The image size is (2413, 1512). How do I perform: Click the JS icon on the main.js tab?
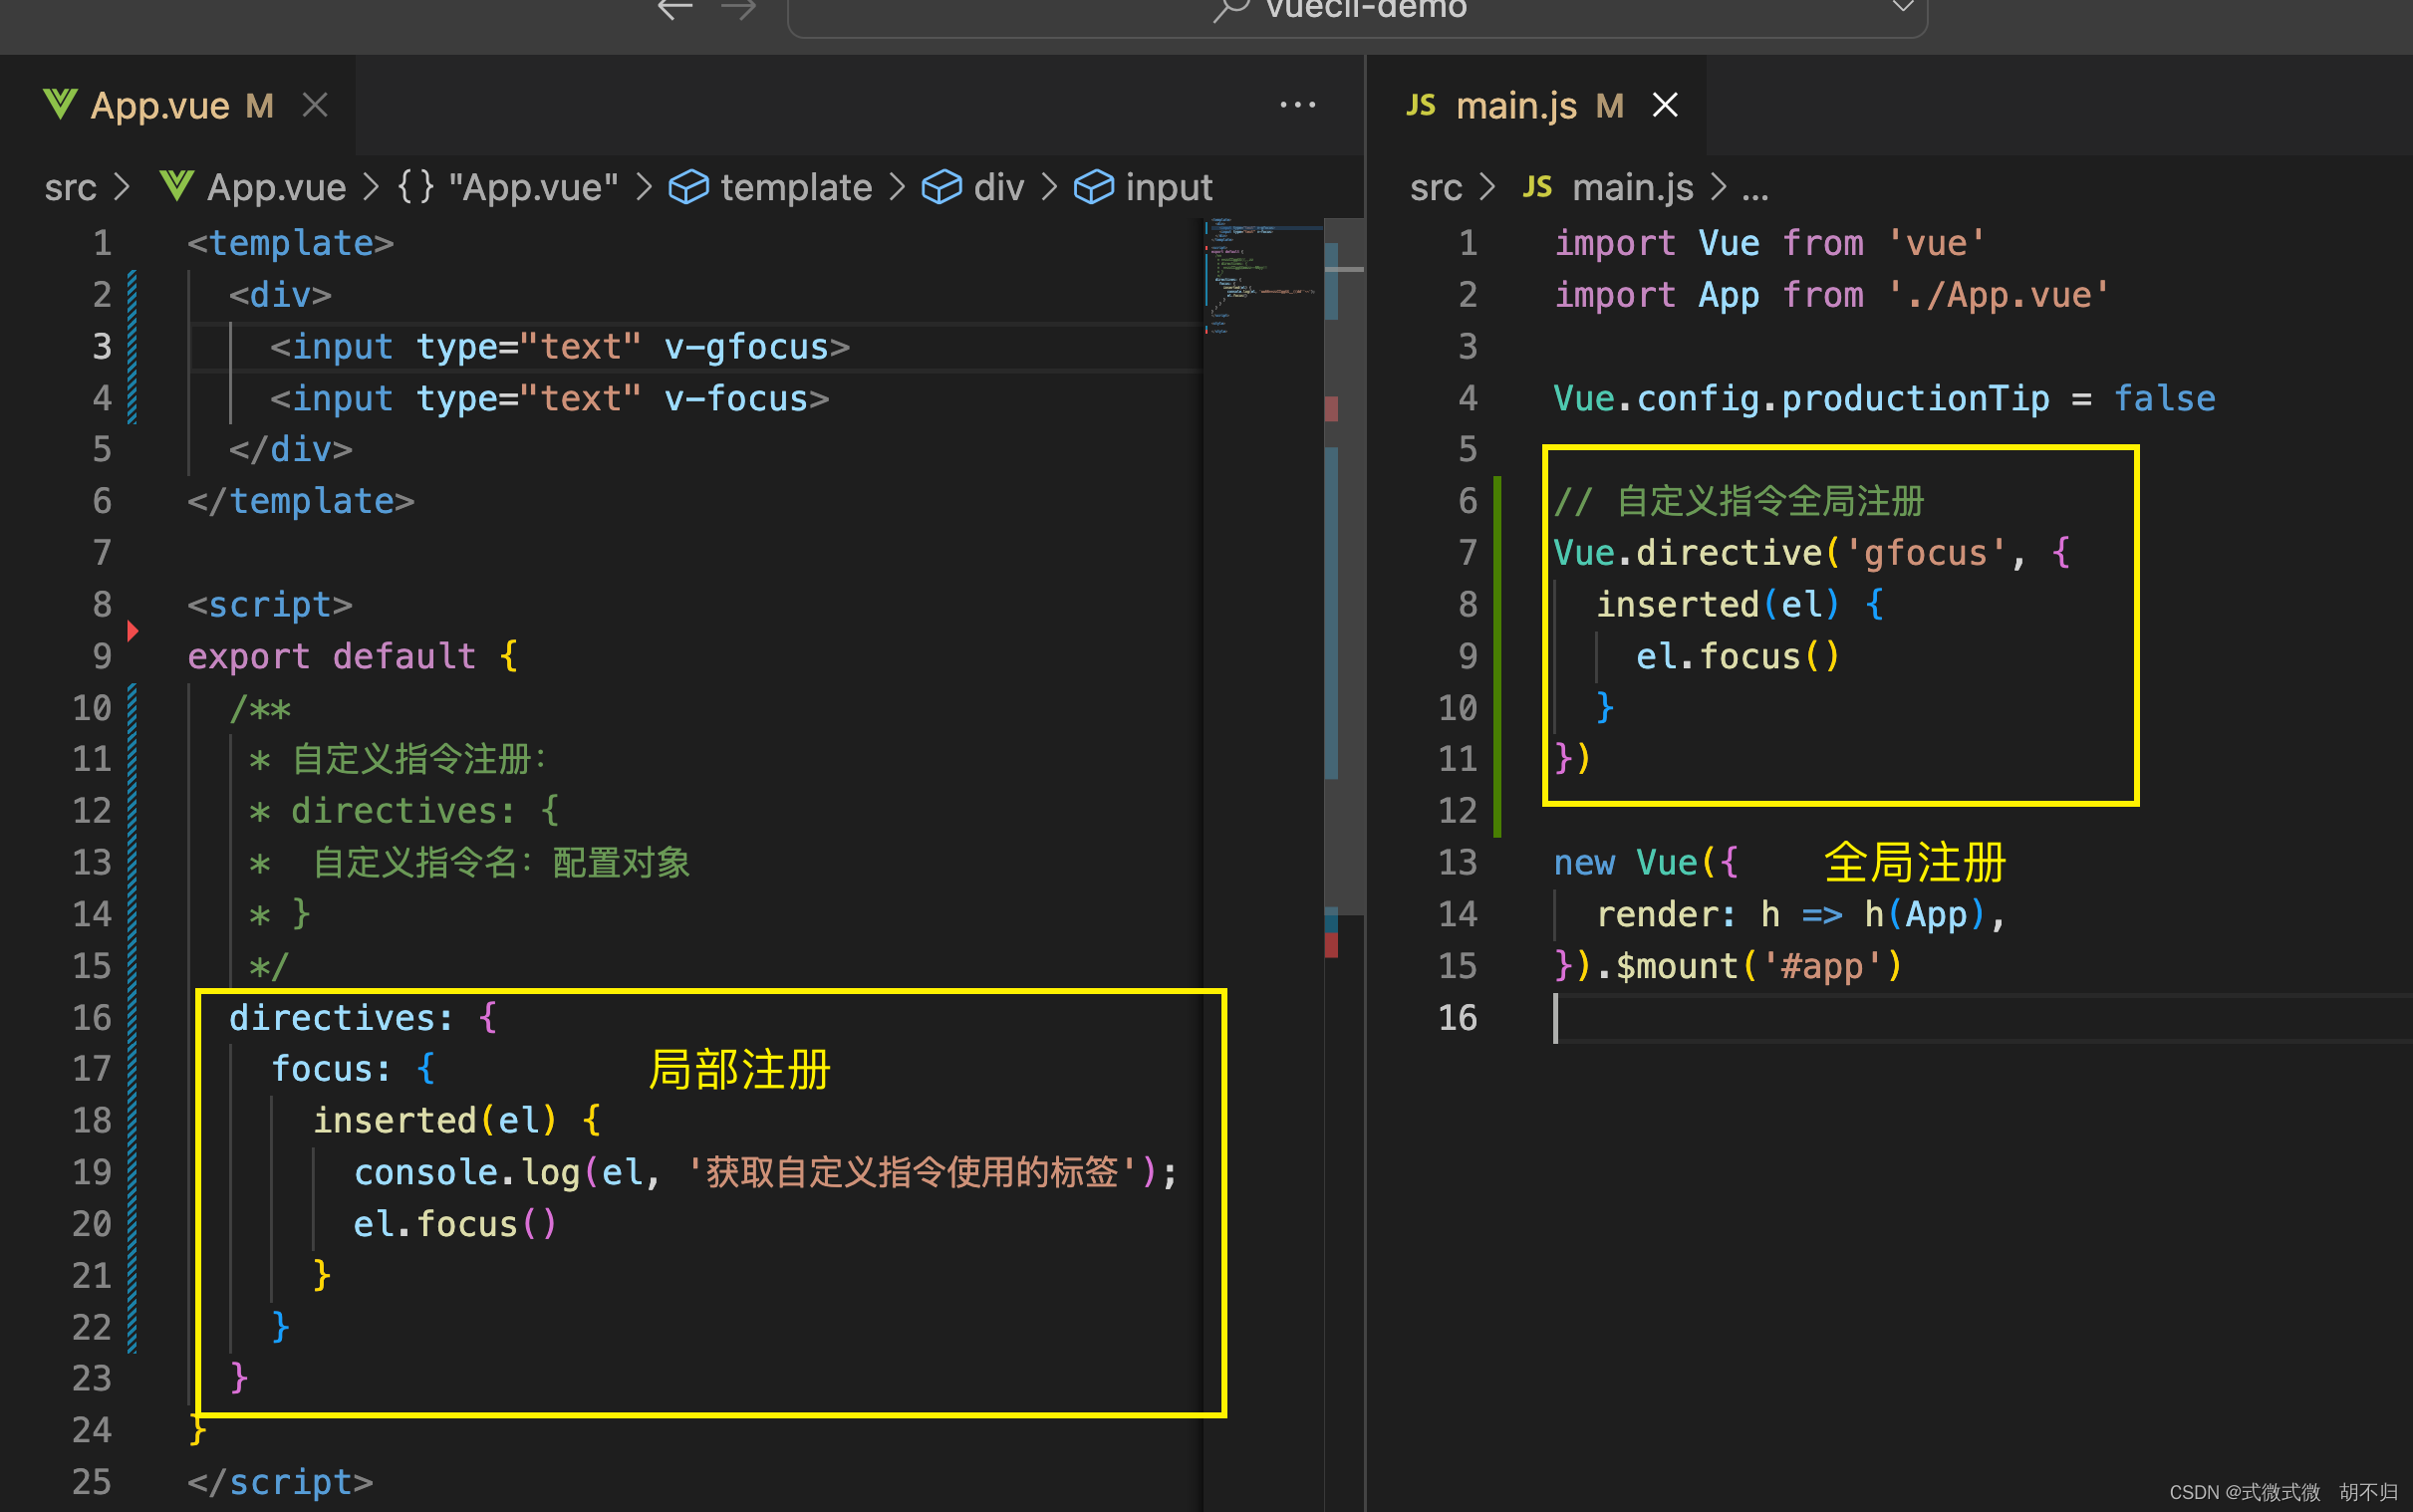point(1421,103)
